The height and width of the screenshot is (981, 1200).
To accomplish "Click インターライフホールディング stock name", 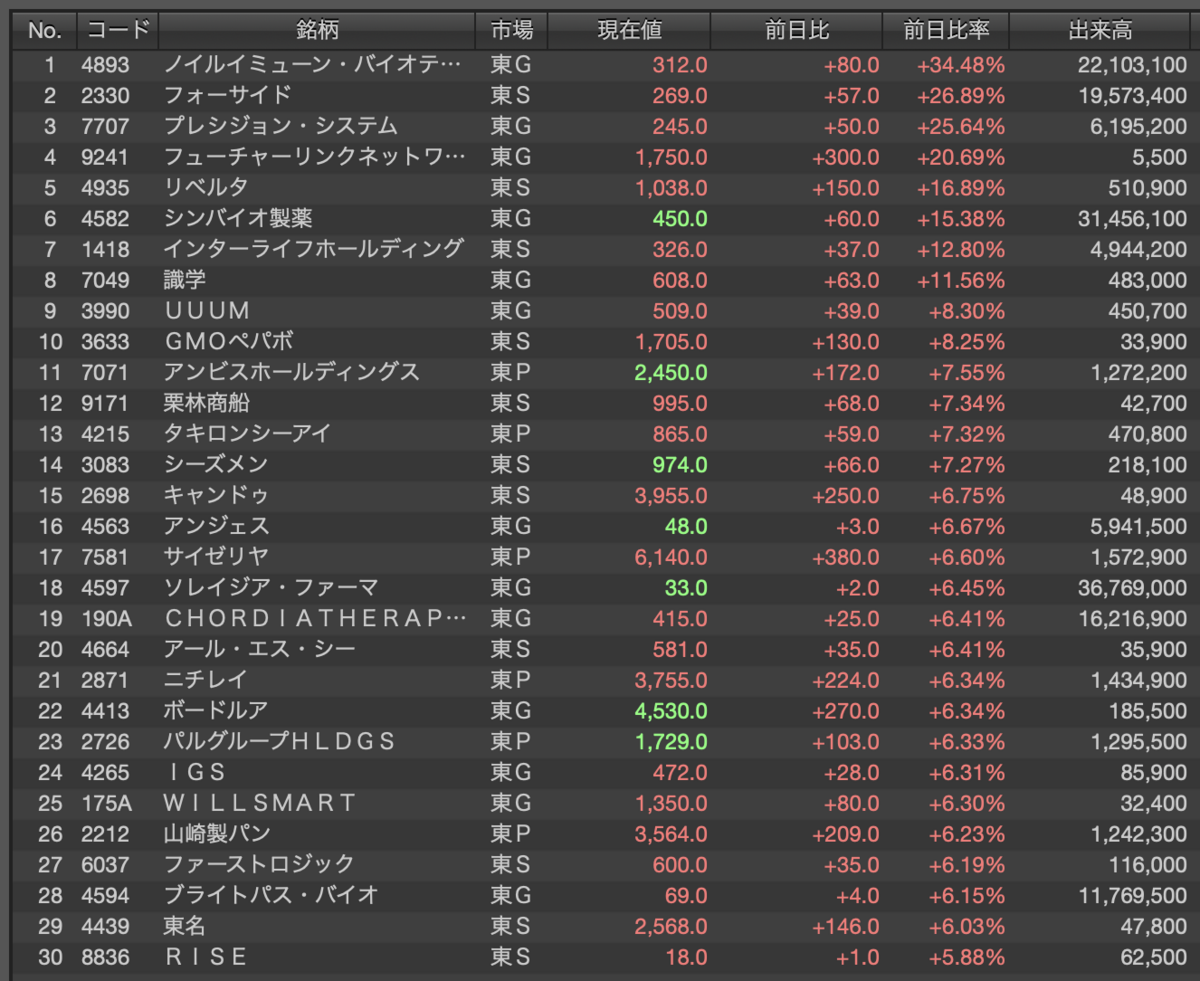I will tap(314, 249).
